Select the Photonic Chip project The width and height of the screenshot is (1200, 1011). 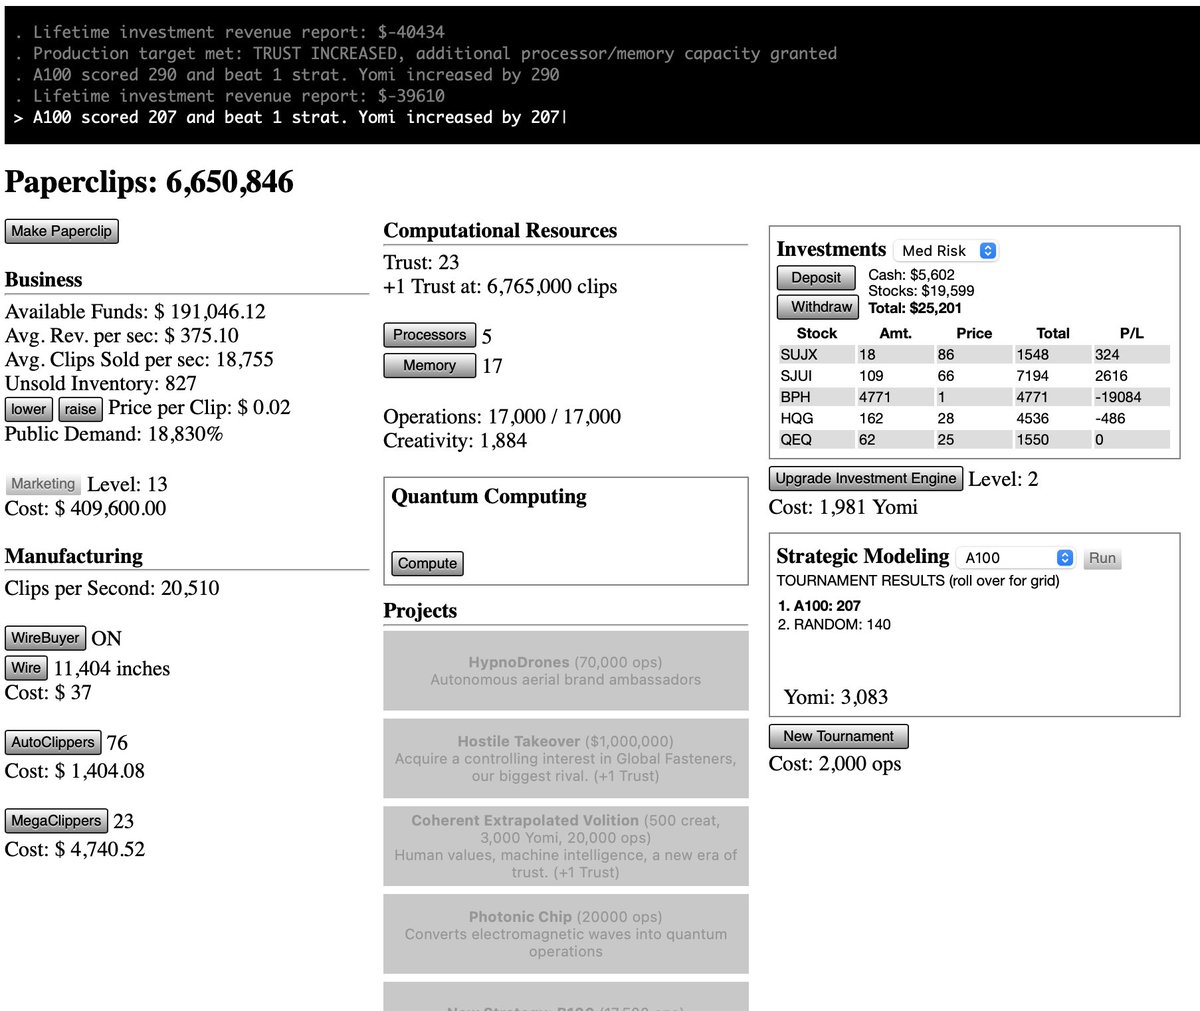click(x=566, y=934)
